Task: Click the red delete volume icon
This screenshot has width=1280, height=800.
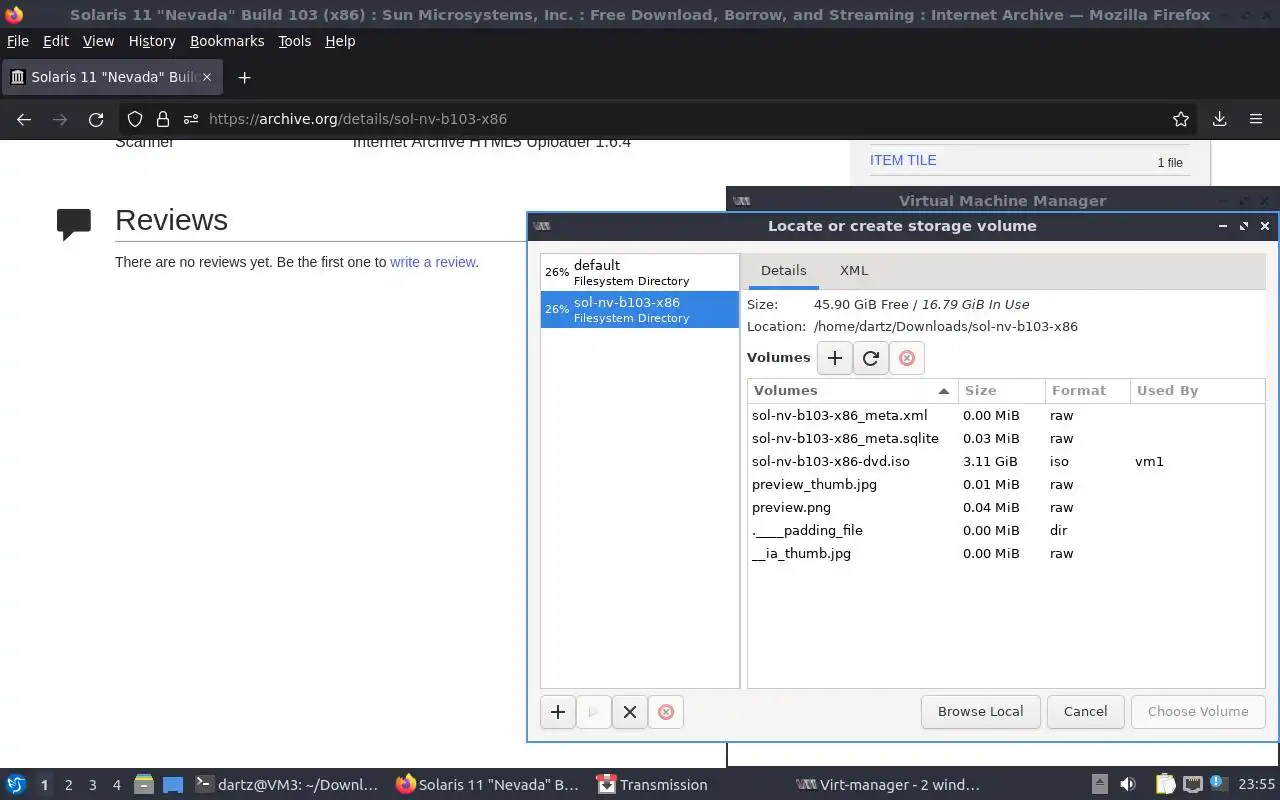Action: (x=907, y=358)
